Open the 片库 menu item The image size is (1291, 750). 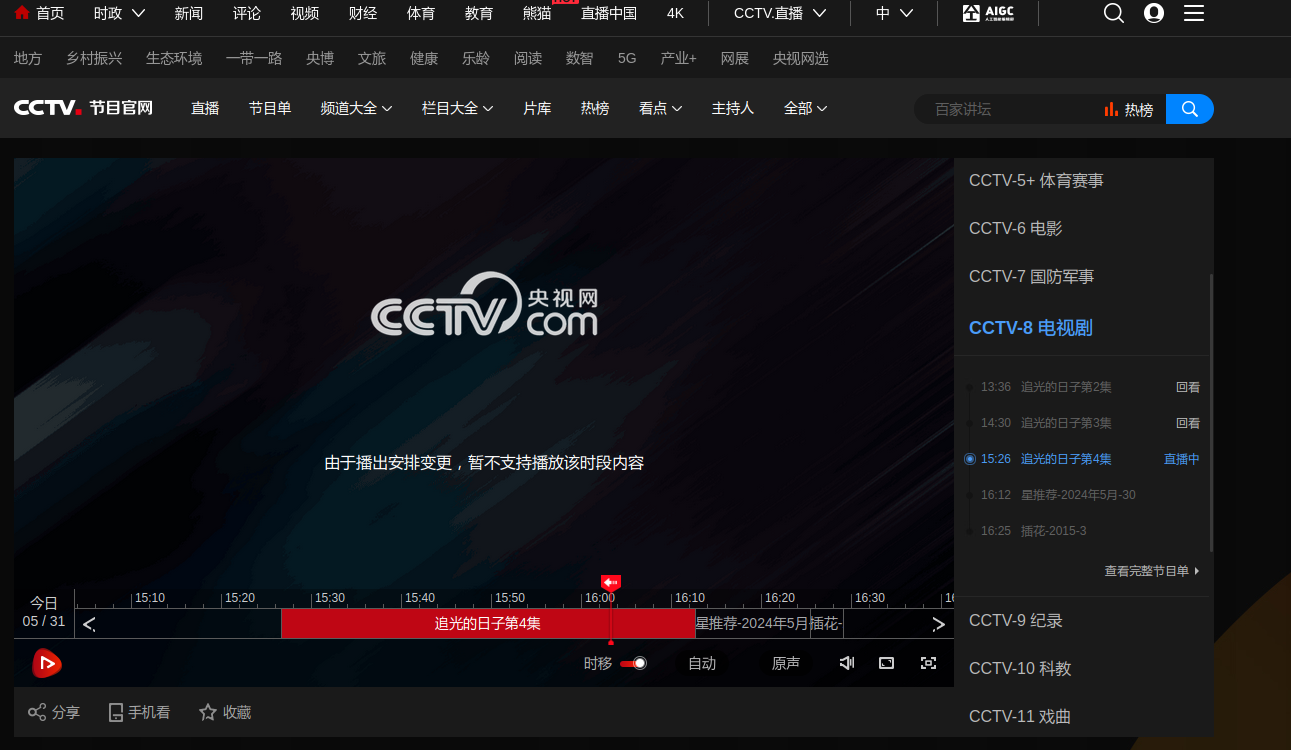coord(537,108)
